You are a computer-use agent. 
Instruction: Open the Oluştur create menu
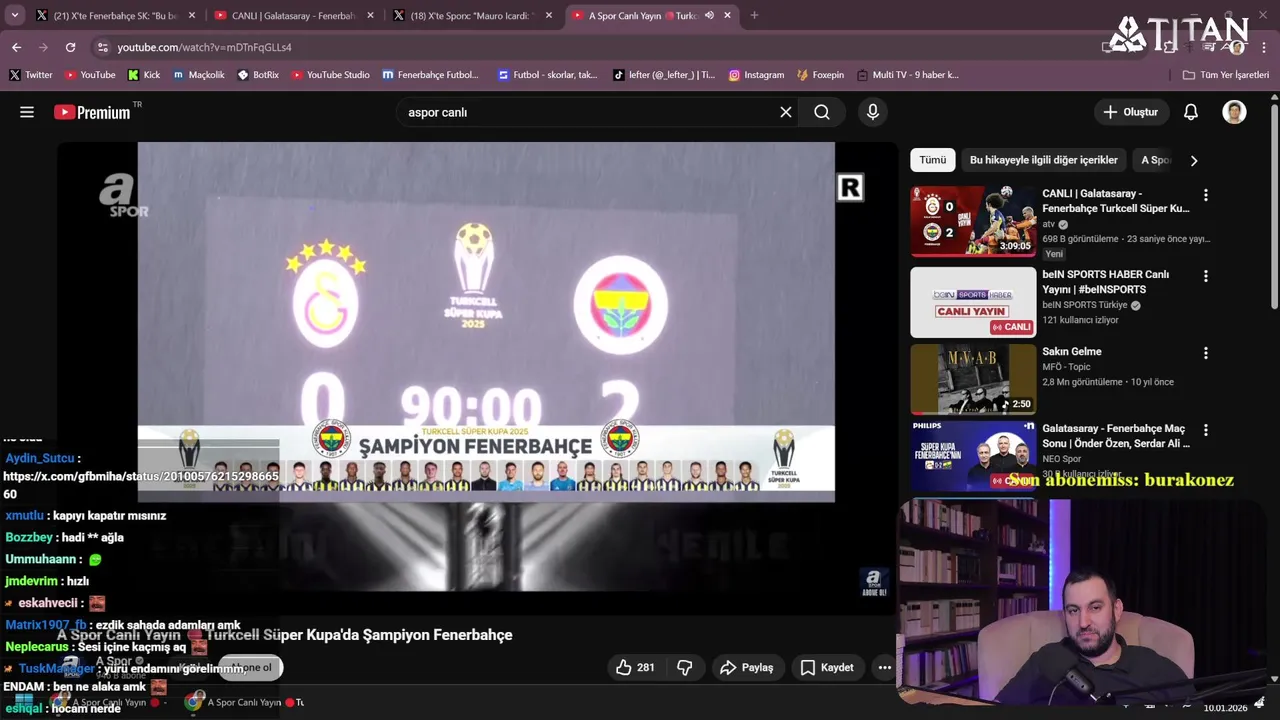1130,112
